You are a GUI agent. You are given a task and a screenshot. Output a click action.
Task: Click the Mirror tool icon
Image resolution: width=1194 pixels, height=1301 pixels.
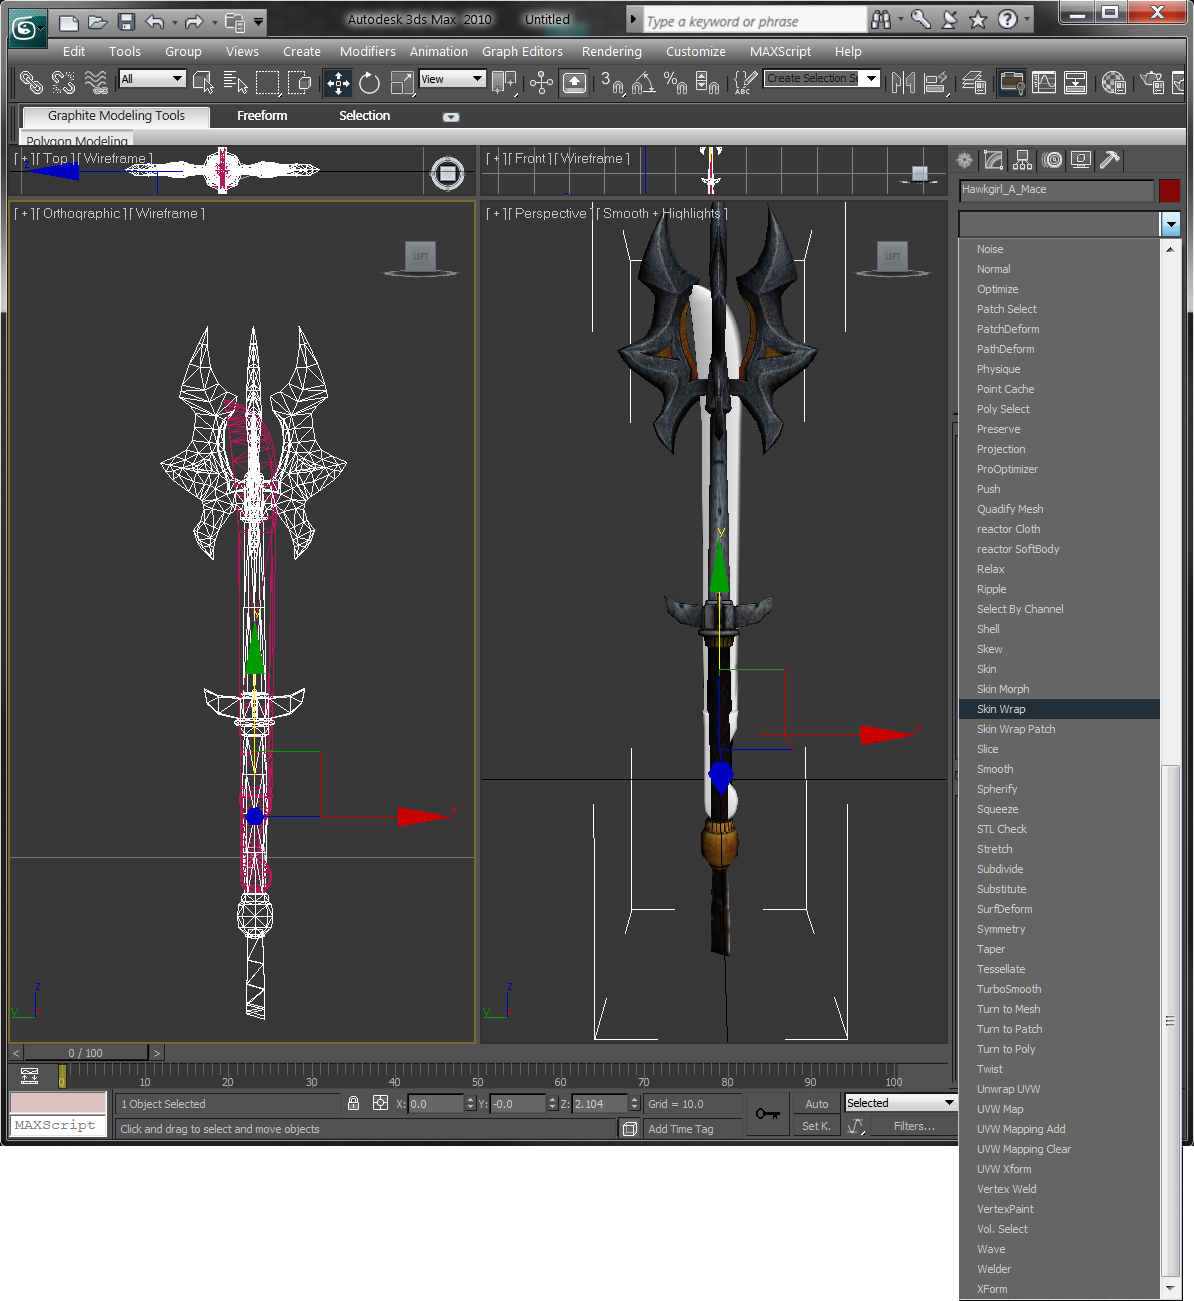click(903, 83)
